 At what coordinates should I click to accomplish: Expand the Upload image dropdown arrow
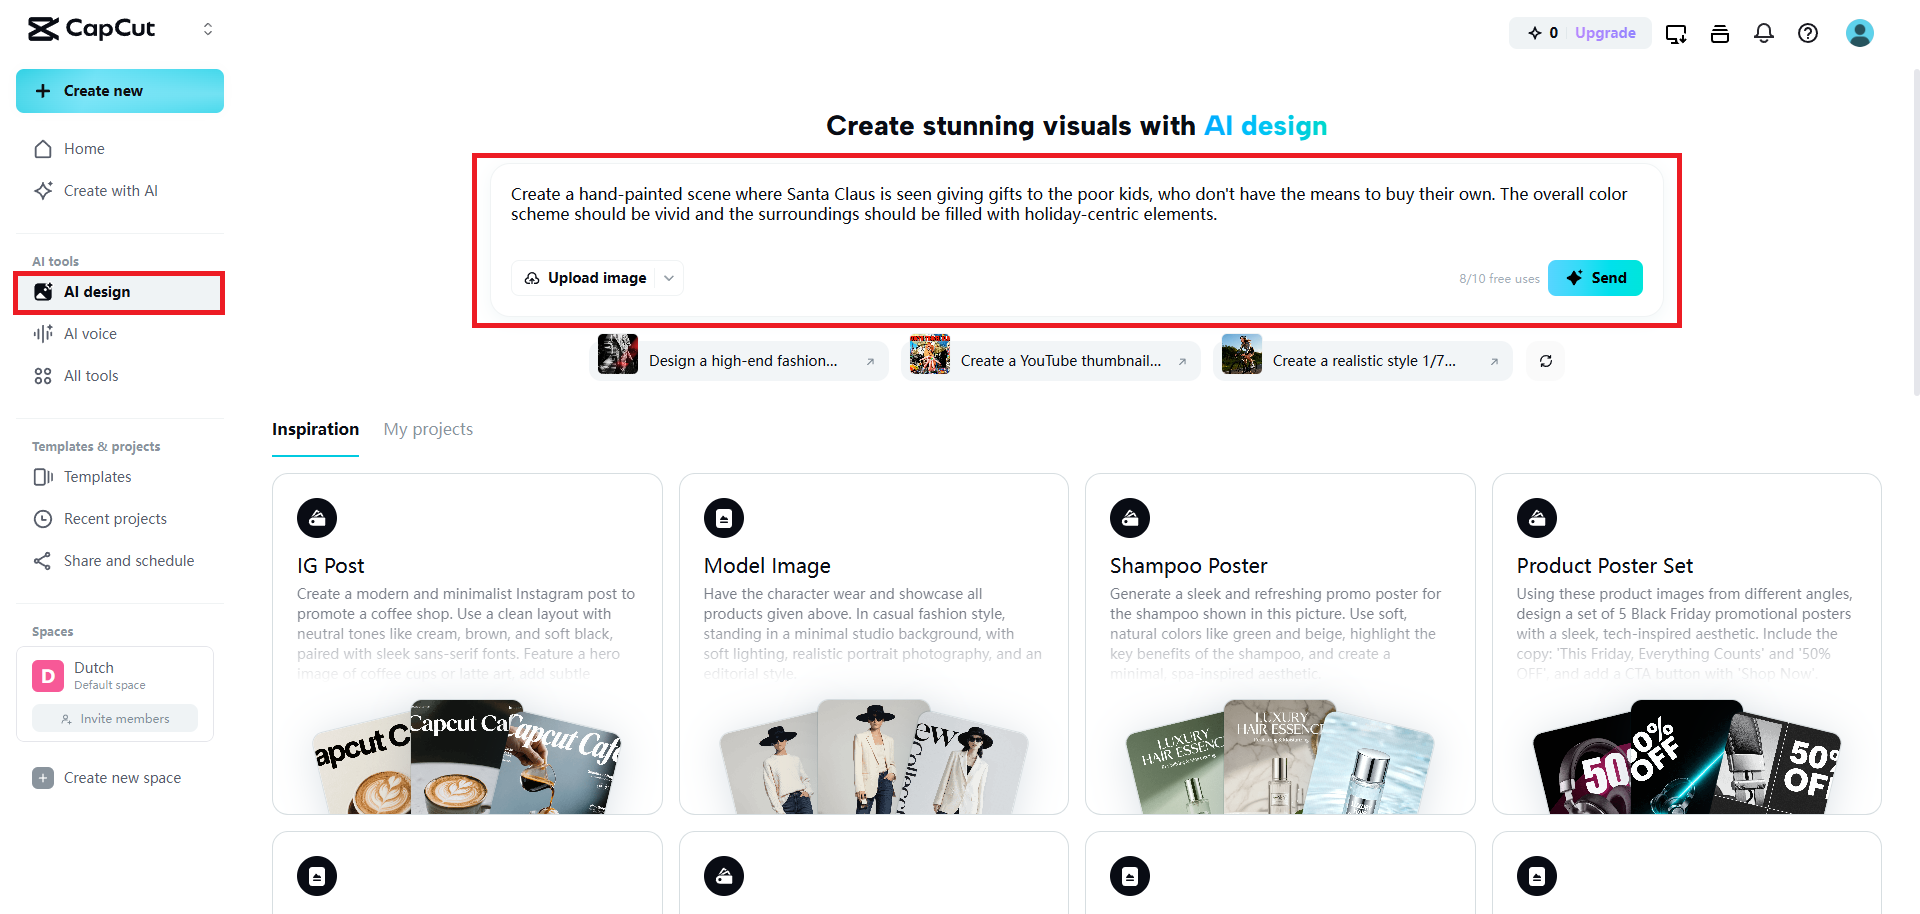click(669, 278)
